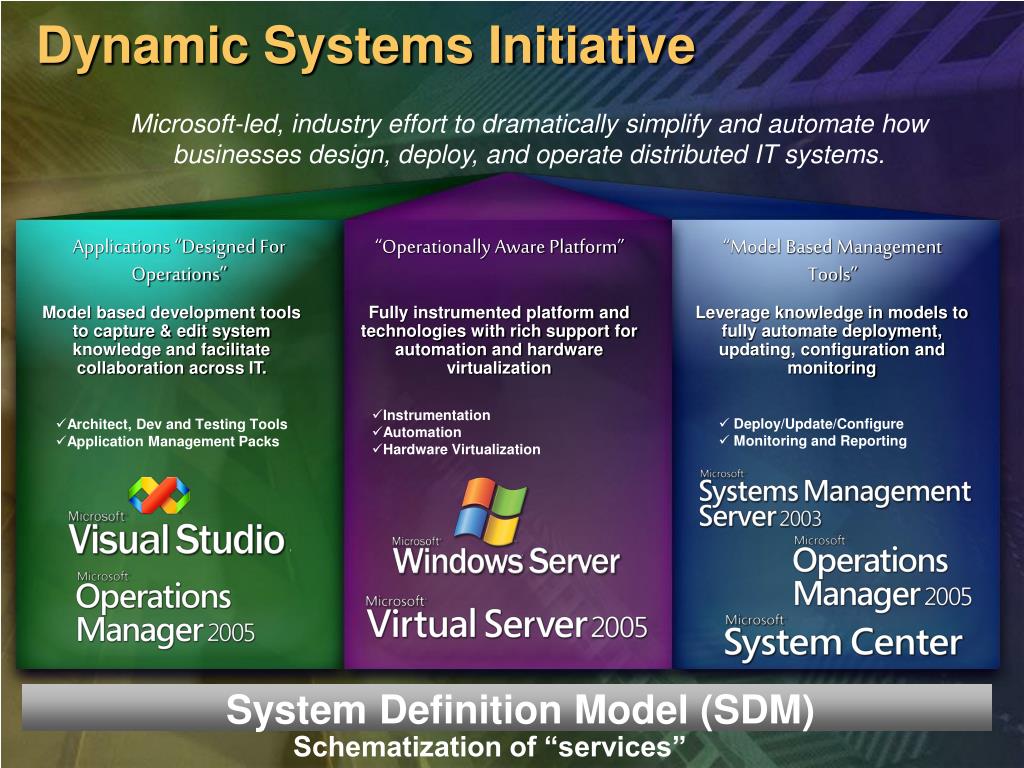The image size is (1024, 768).
Task: Select "Fully instrumented platform" paragraph
Action: click(499, 340)
